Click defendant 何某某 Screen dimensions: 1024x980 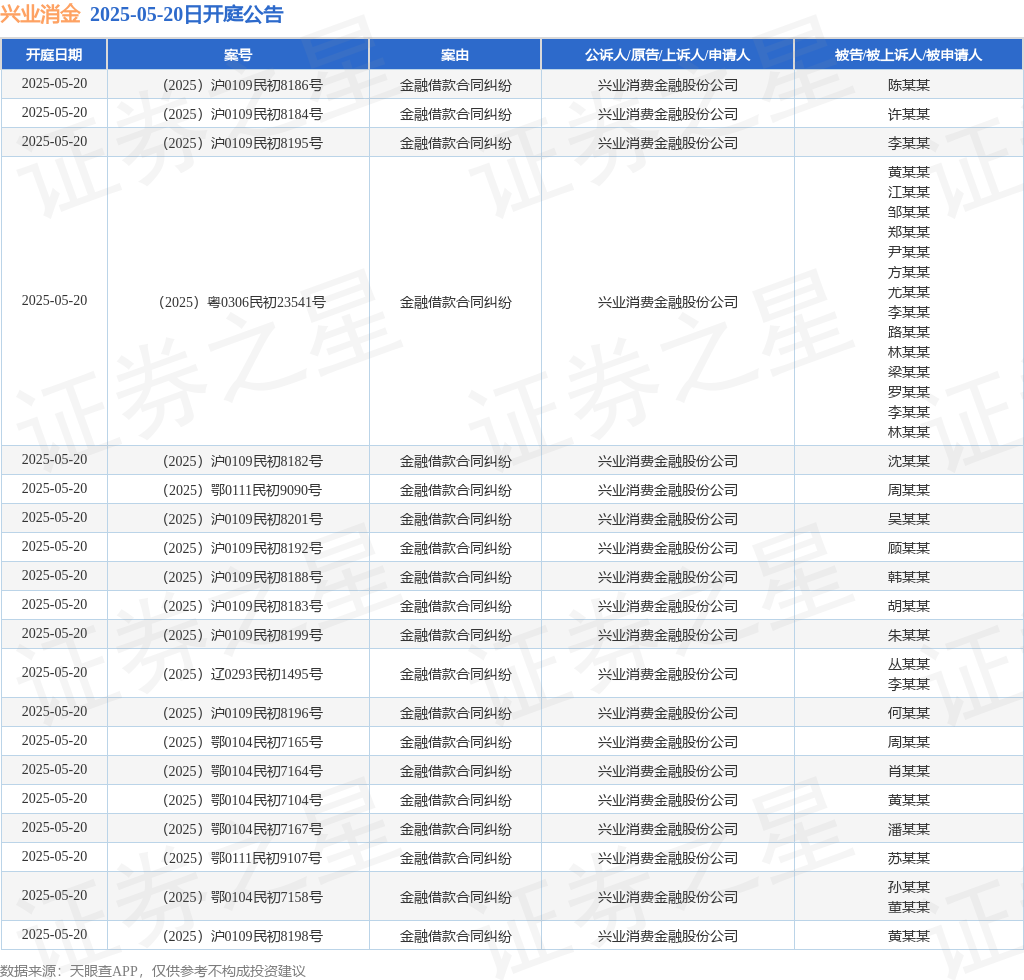coord(908,713)
